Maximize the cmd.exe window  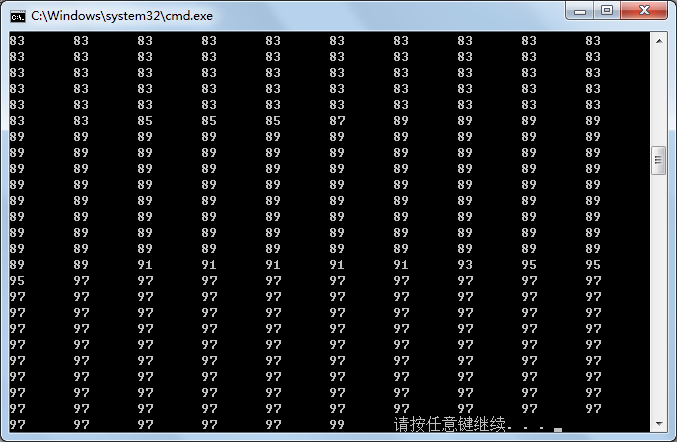pyautogui.click(x=607, y=10)
